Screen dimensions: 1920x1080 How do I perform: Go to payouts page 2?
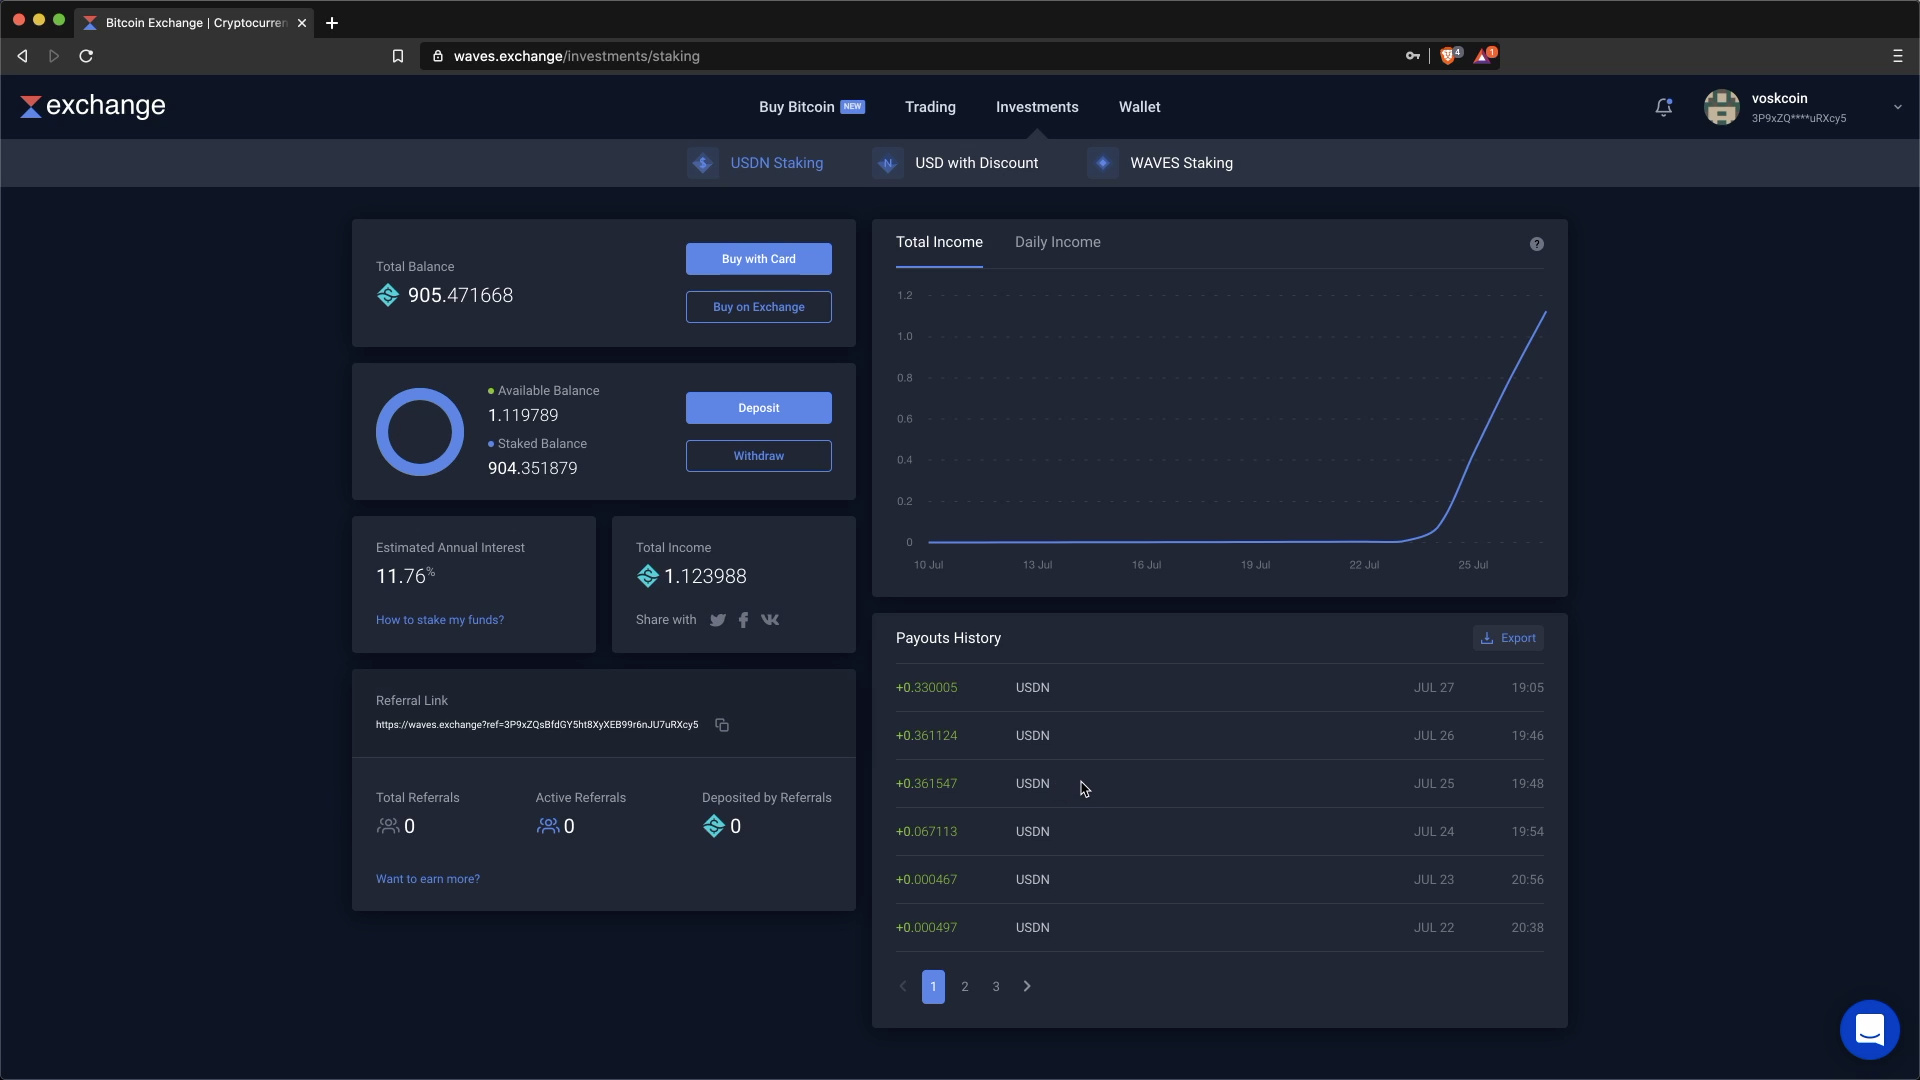[x=965, y=987]
